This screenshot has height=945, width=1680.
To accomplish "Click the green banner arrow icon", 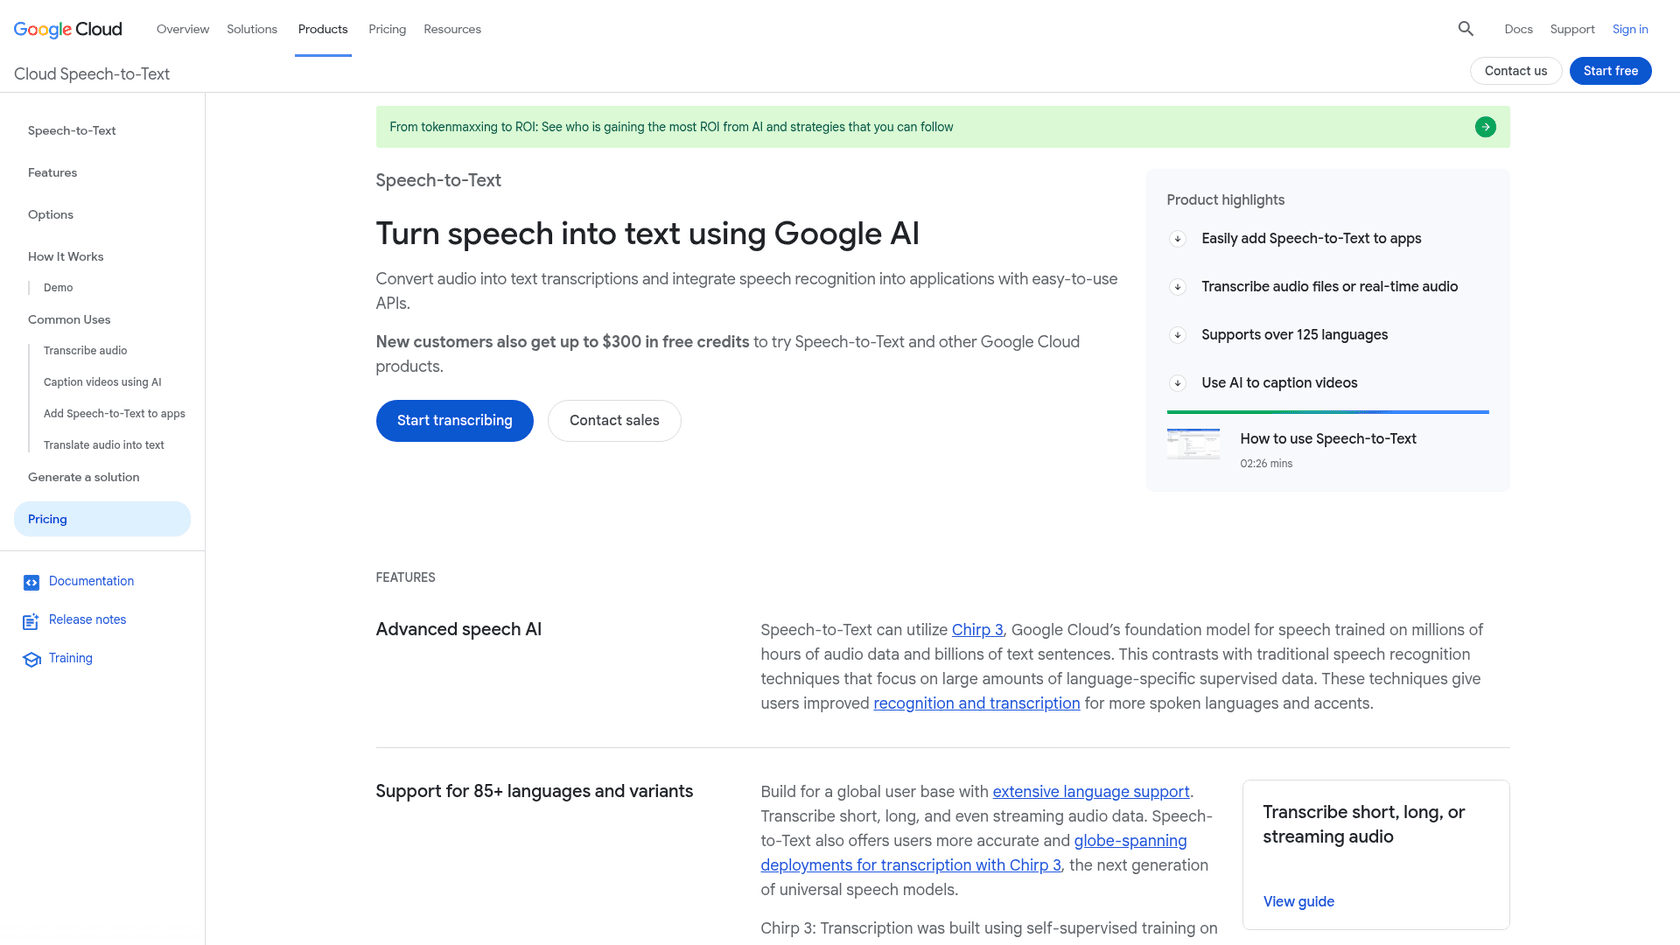I will pos(1485,127).
